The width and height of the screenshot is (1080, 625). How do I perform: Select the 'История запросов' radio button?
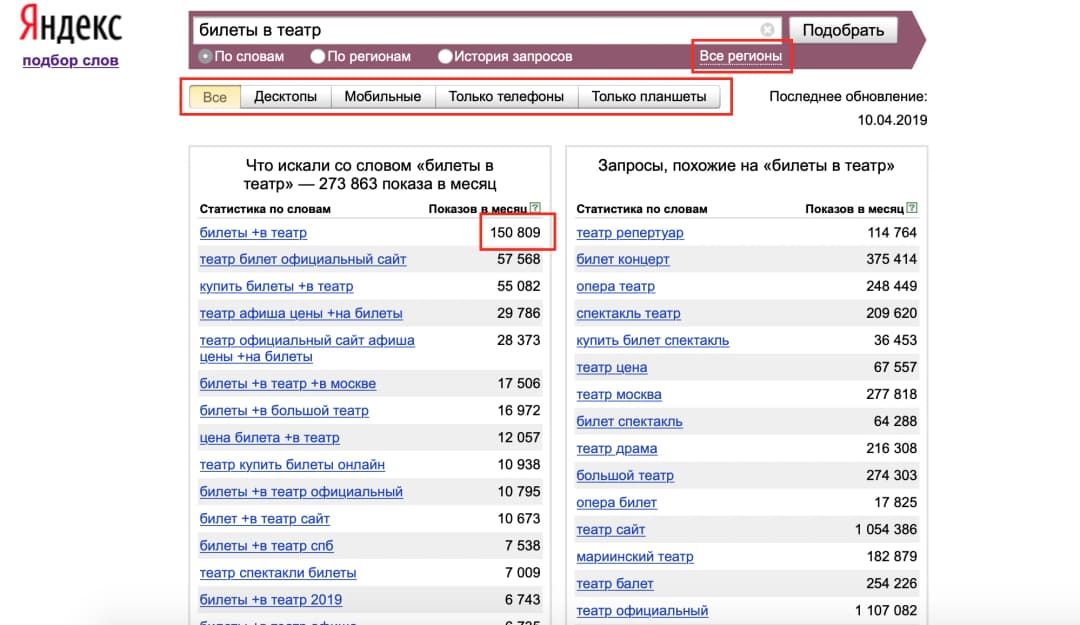tap(445, 57)
